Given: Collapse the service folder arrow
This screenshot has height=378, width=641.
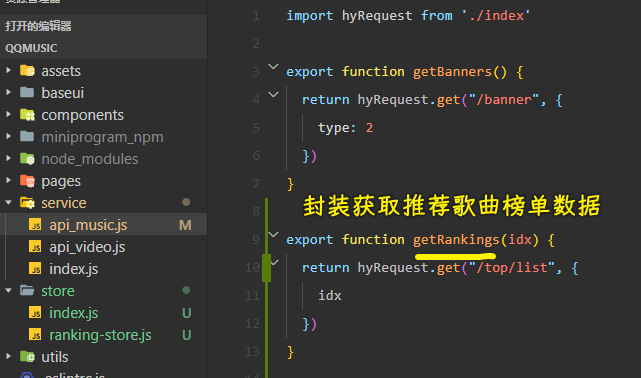Looking at the screenshot, I should tap(8, 202).
